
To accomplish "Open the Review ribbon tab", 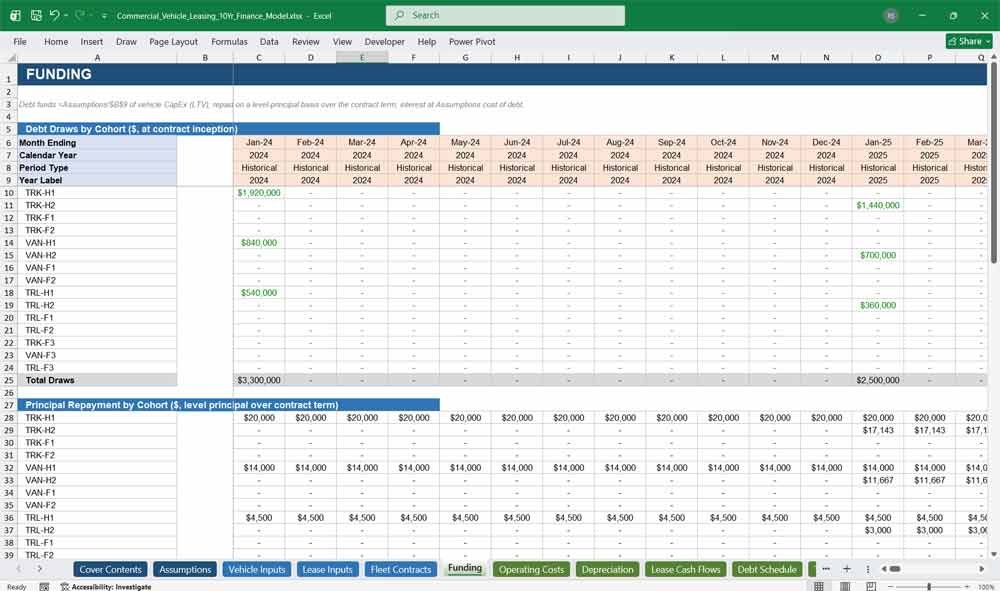I will tap(305, 41).
